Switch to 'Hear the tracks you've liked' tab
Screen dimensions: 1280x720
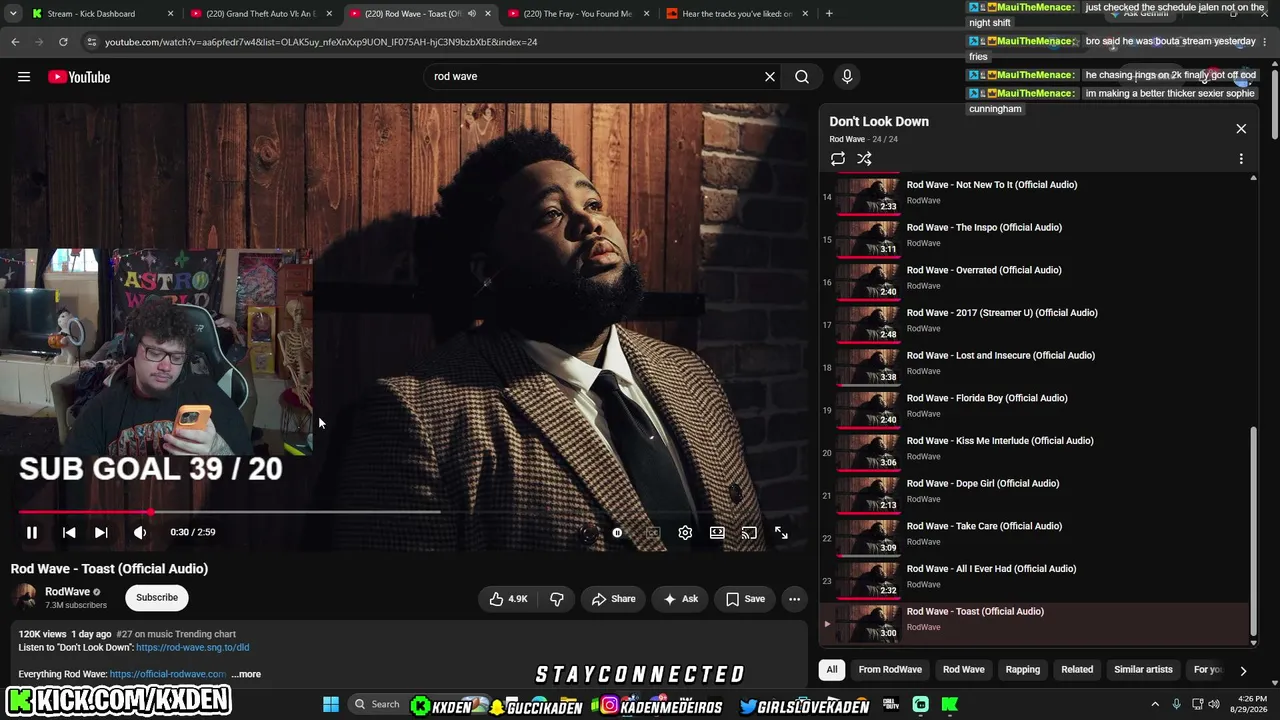[x=737, y=14]
